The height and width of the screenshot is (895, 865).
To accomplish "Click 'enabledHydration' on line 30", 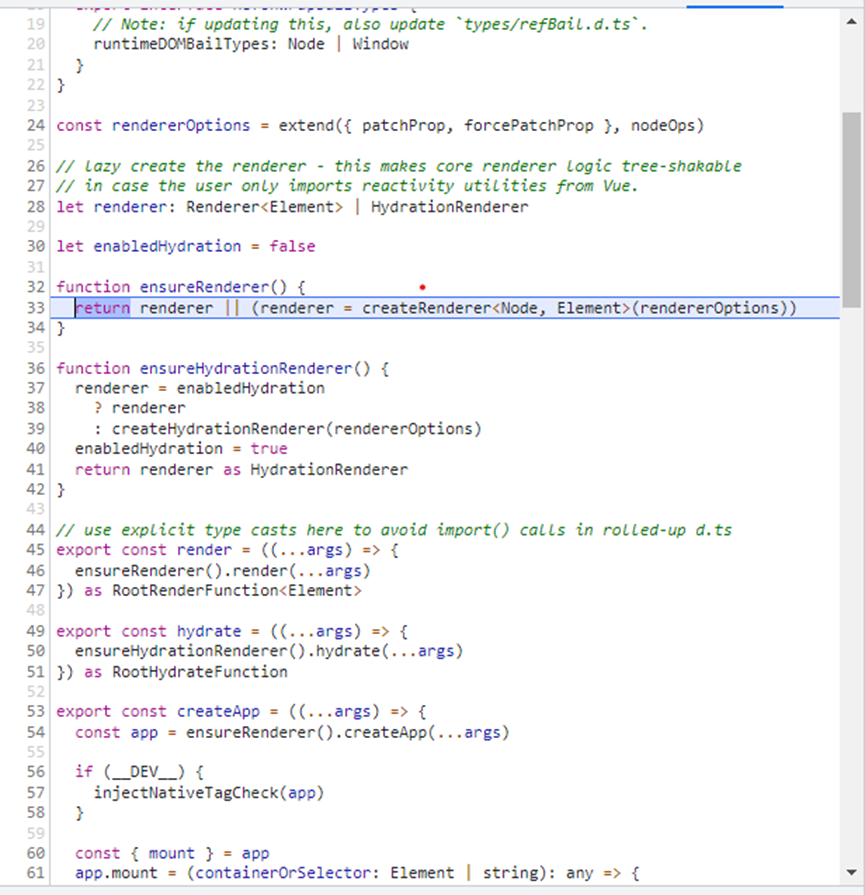I will point(167,247).
